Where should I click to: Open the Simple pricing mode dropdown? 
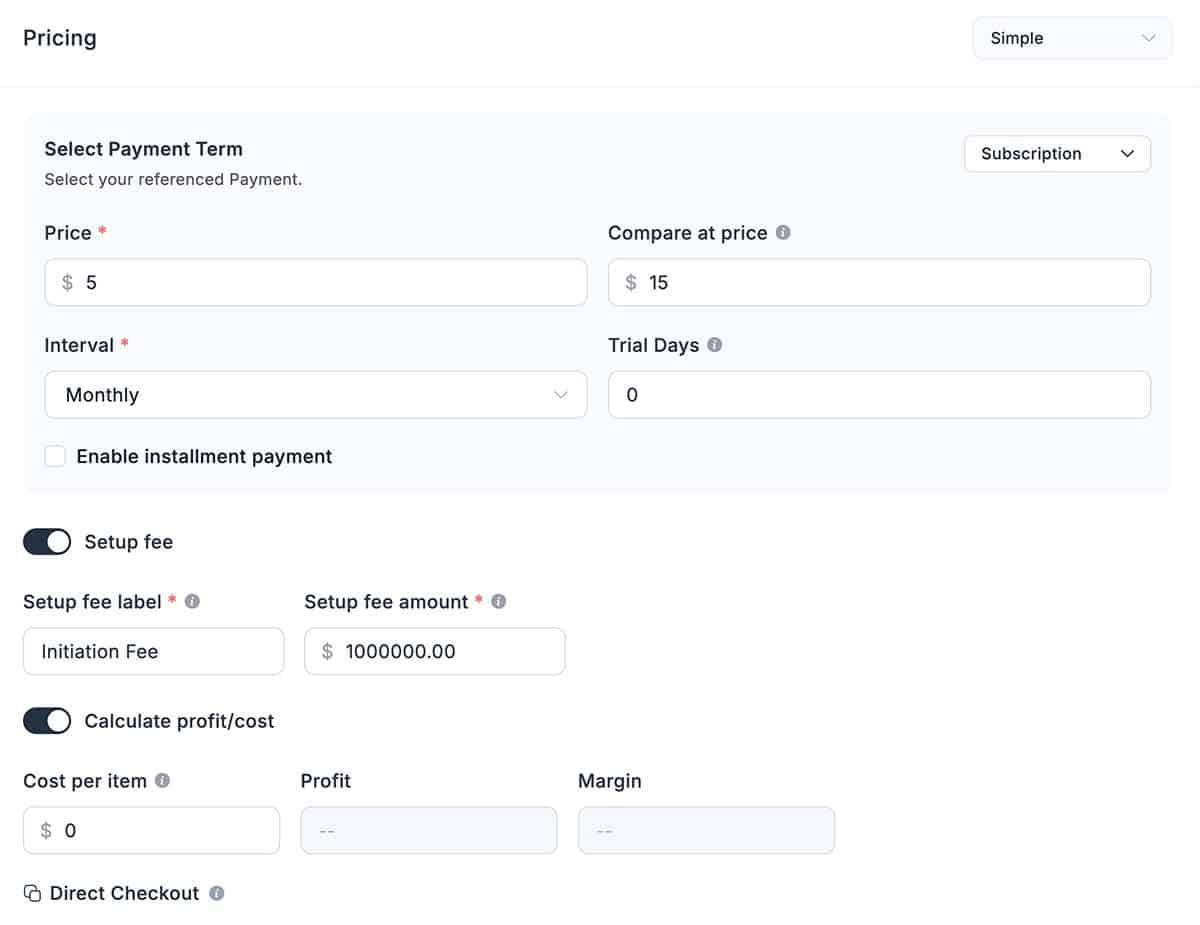1072,38
